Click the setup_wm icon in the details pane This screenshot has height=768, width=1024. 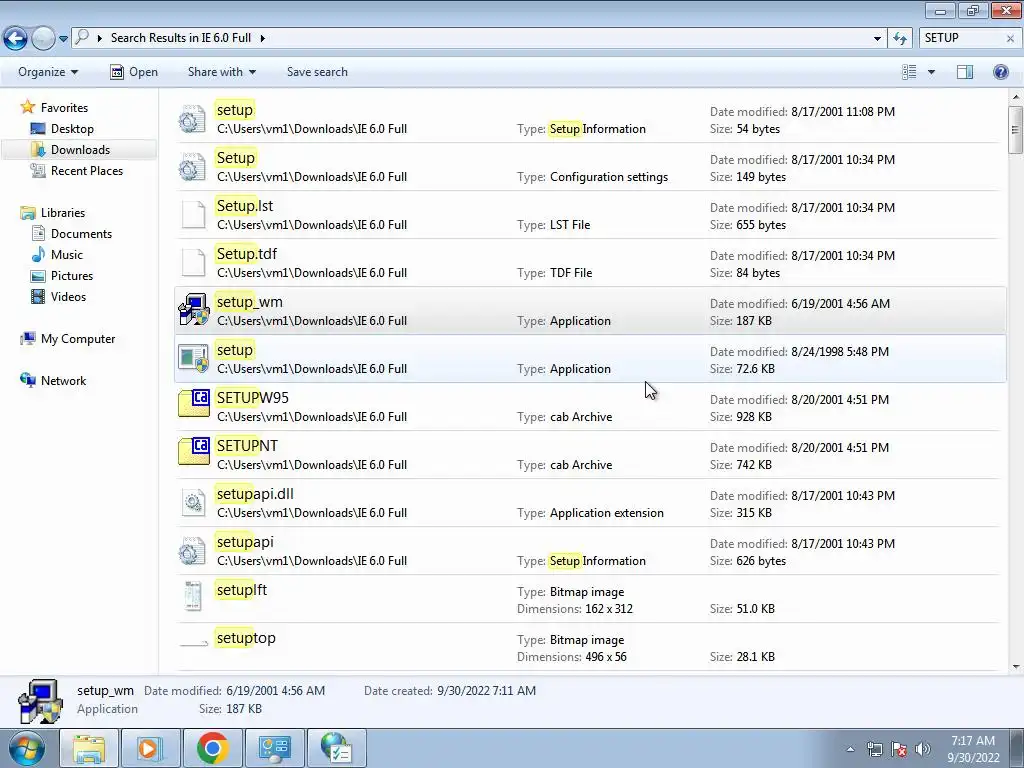pos(40,701)
